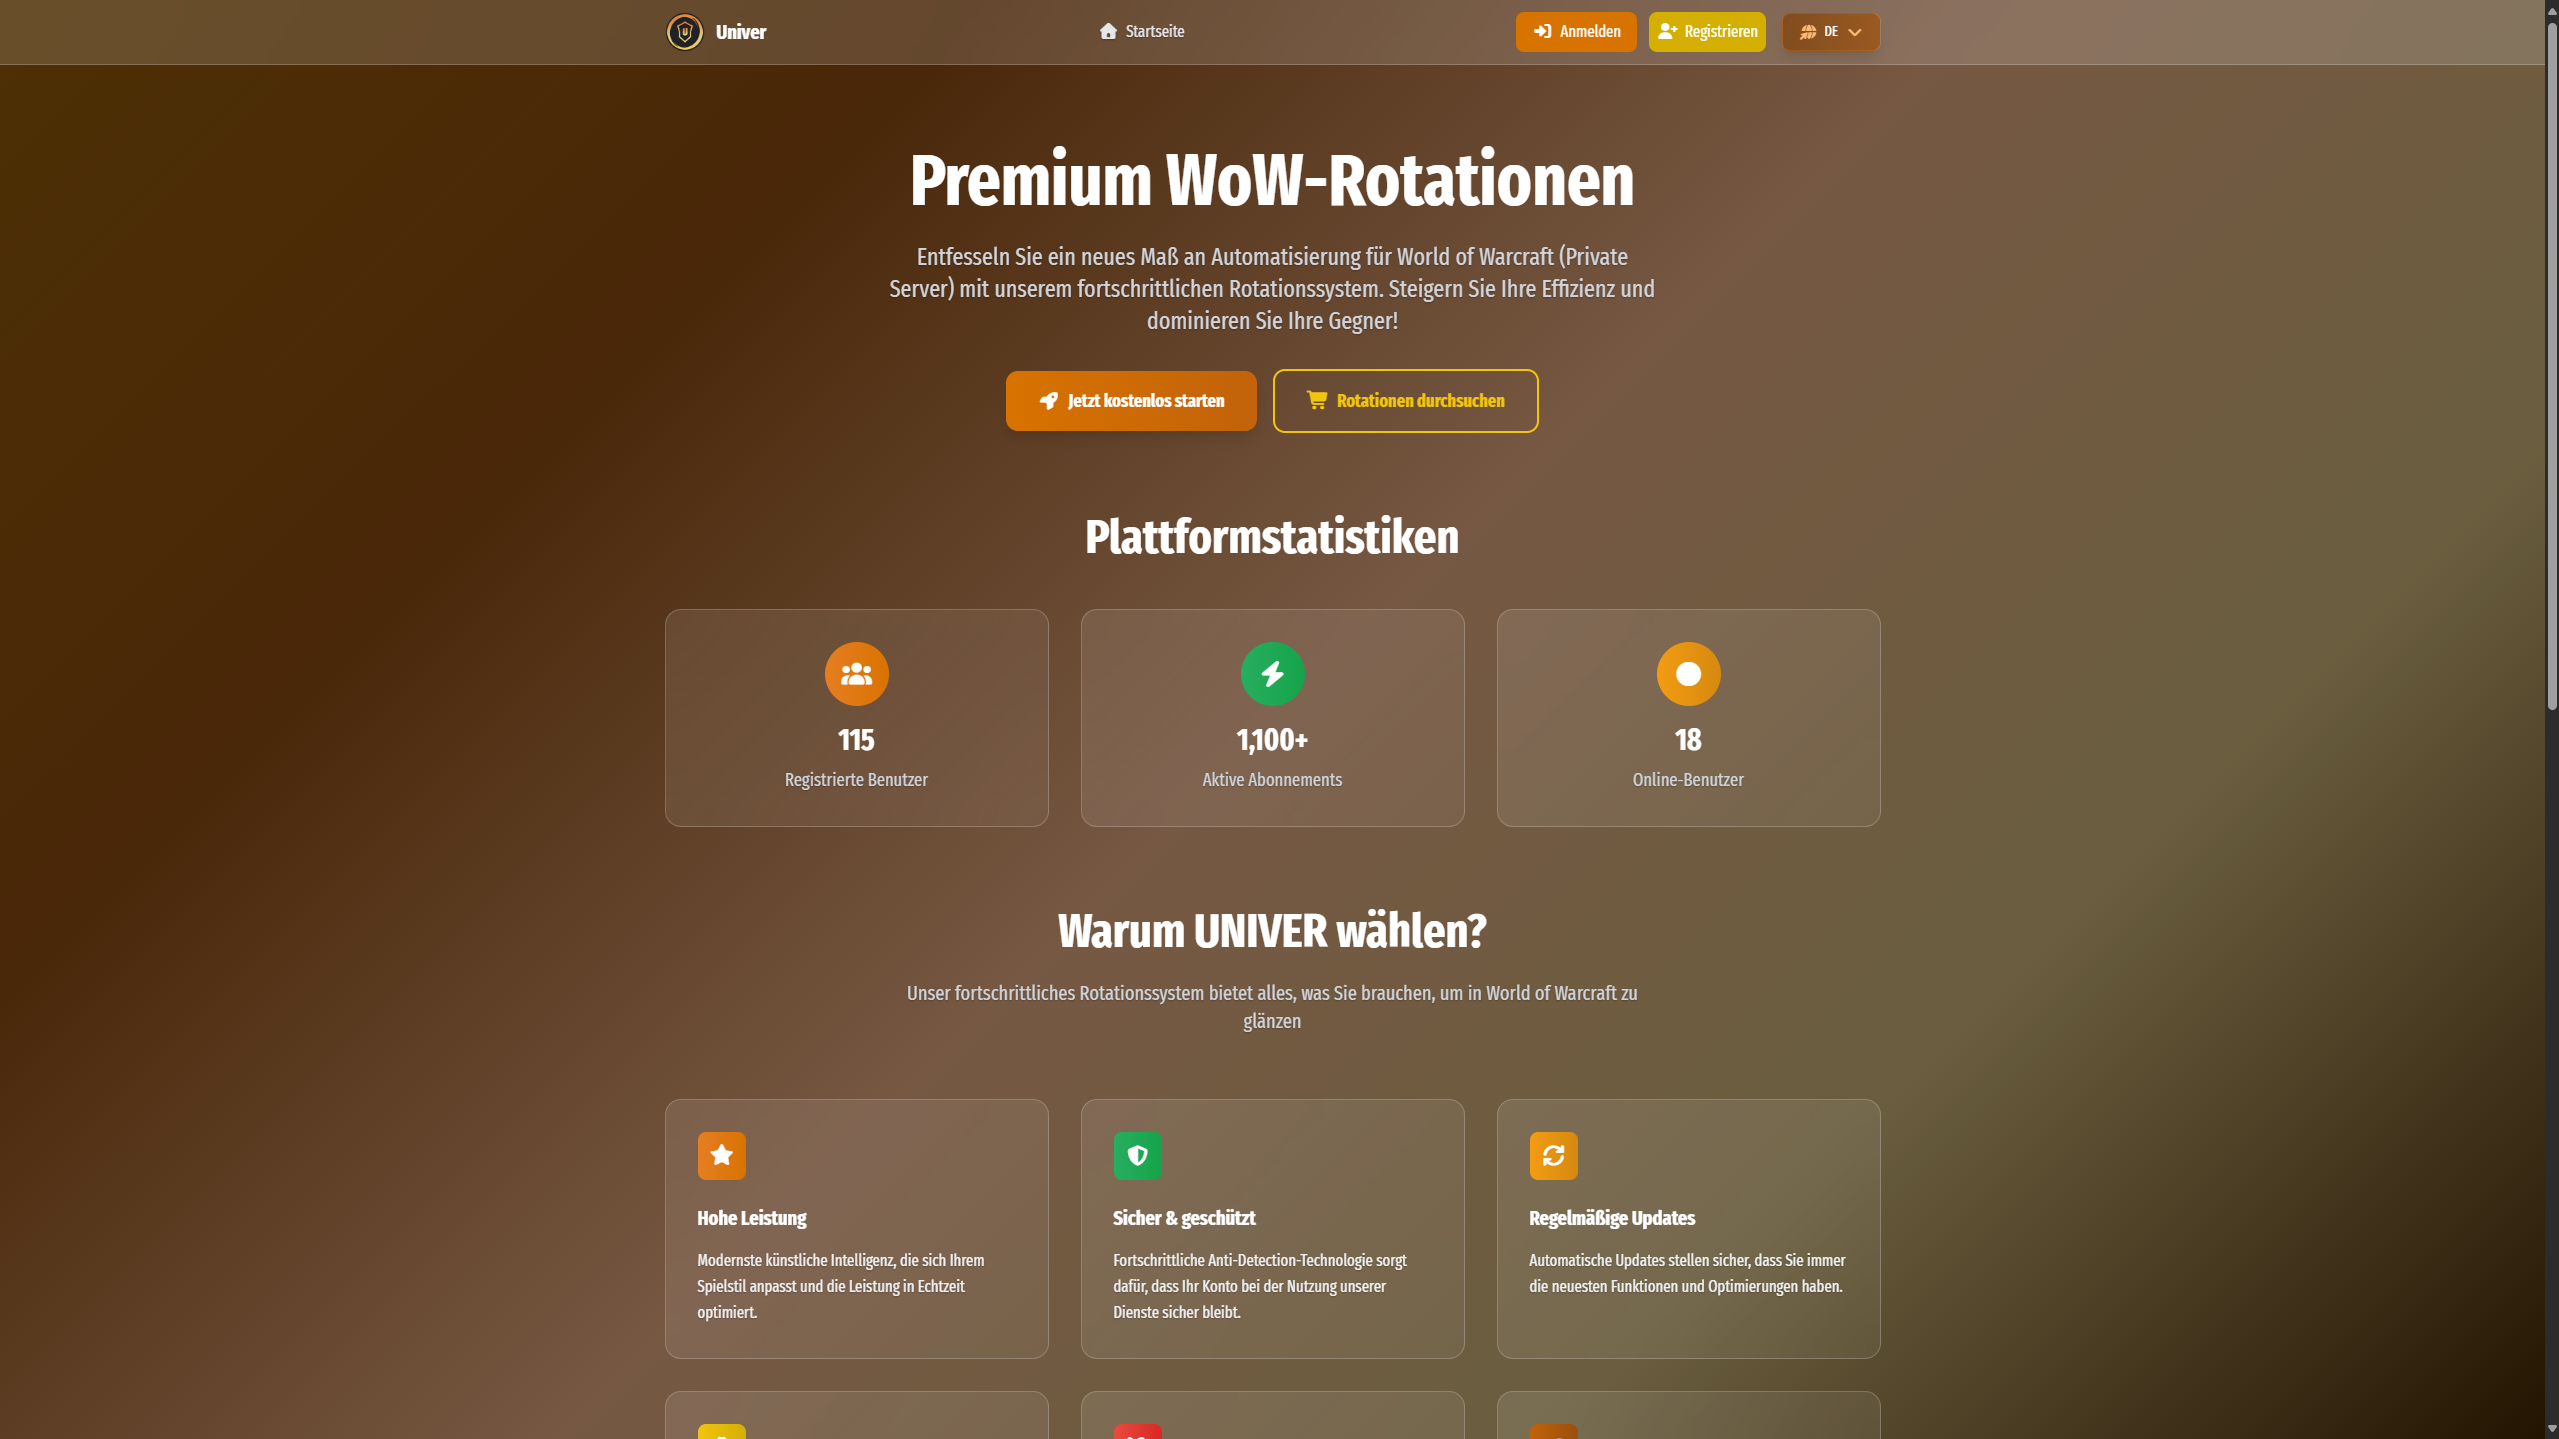Click the Univer shield logo icon

tap(684, 32)
